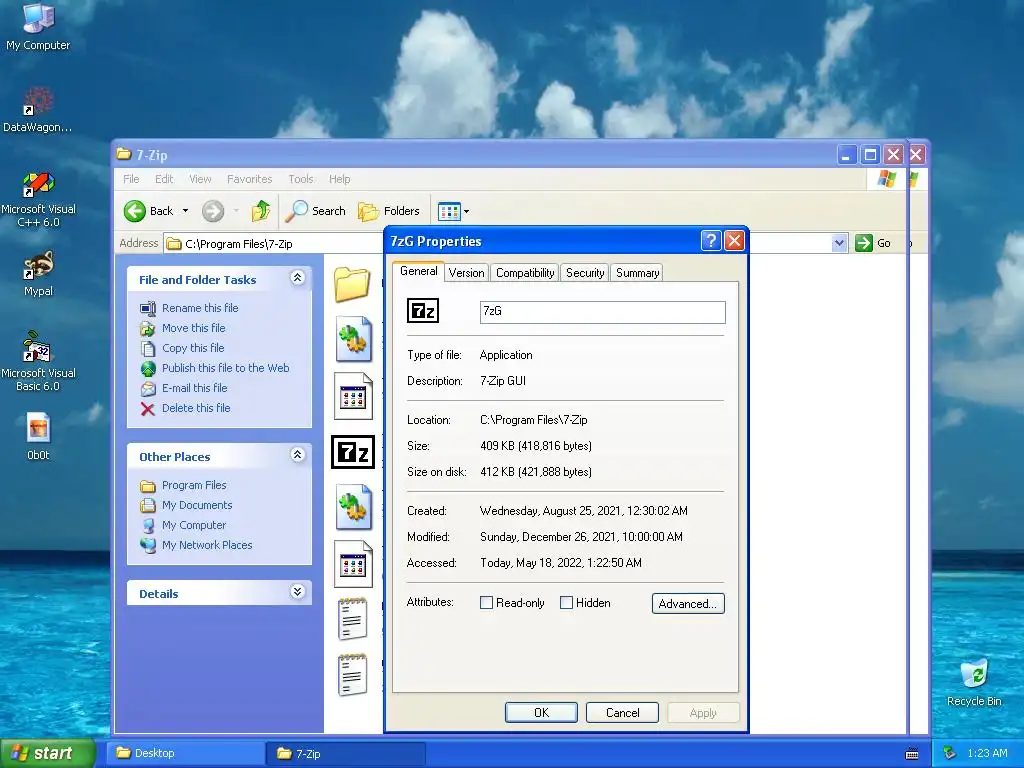Select the General tab
1024x768 pixels.
coord(419,271)
